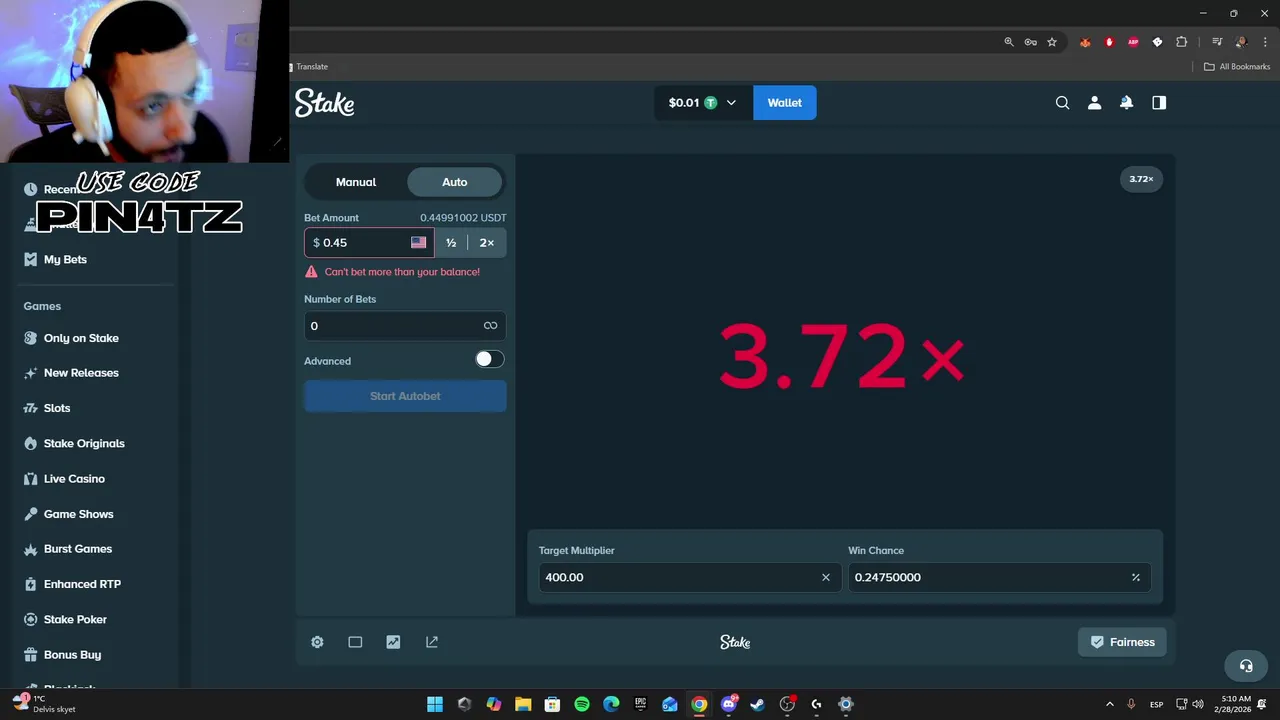Open My Bets in sidebar
Screen dimensions: 1280x720
[x=65, y=259]
